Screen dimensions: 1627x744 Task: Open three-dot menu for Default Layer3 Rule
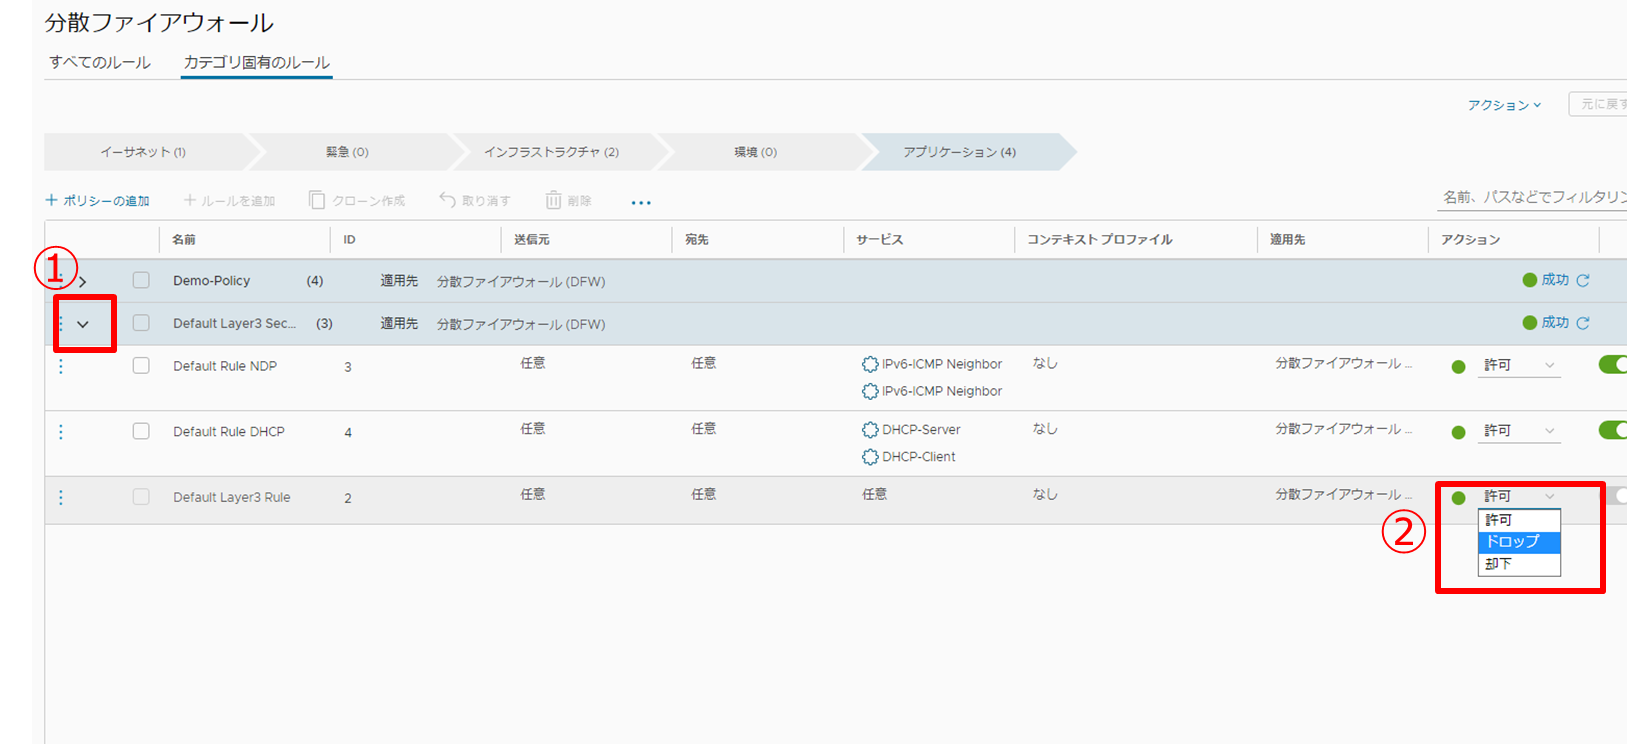click(61, 497)
